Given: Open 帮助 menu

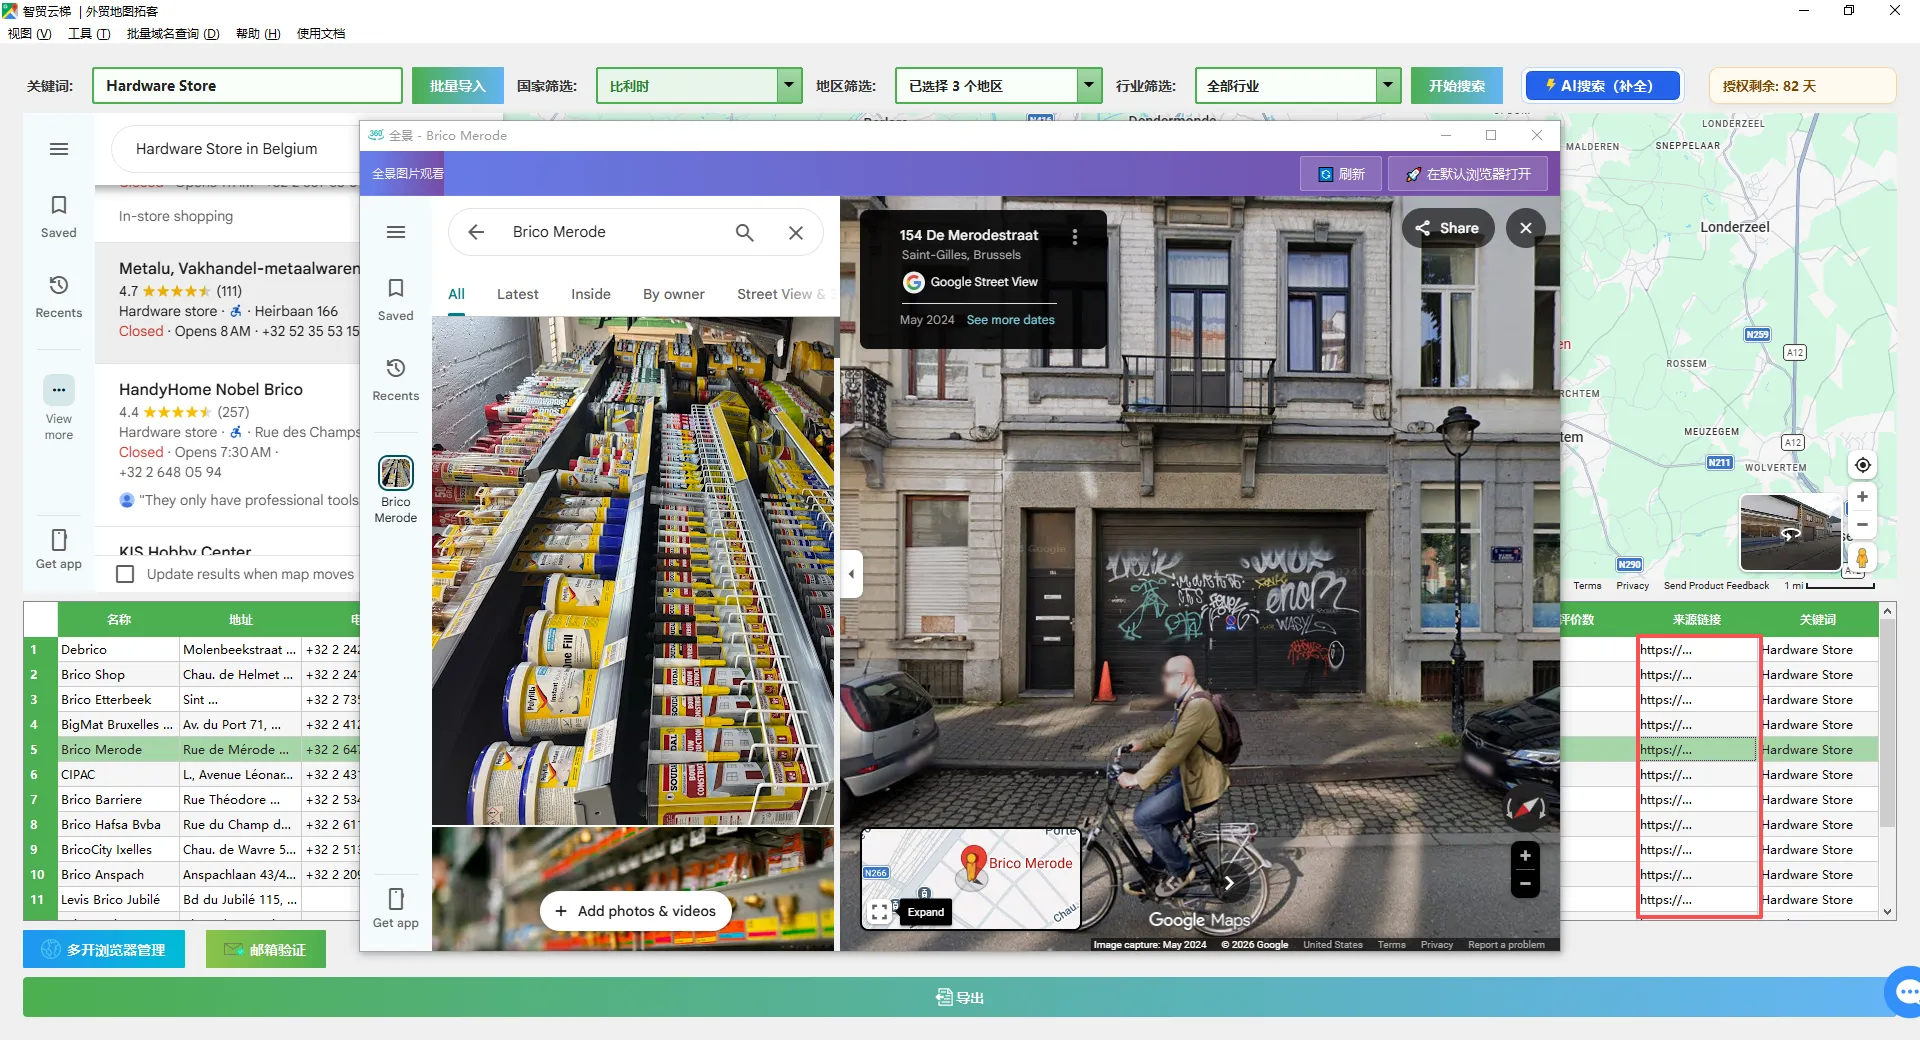Looking at the screenshot, I should pyautogui.click(x=258, y=33).
